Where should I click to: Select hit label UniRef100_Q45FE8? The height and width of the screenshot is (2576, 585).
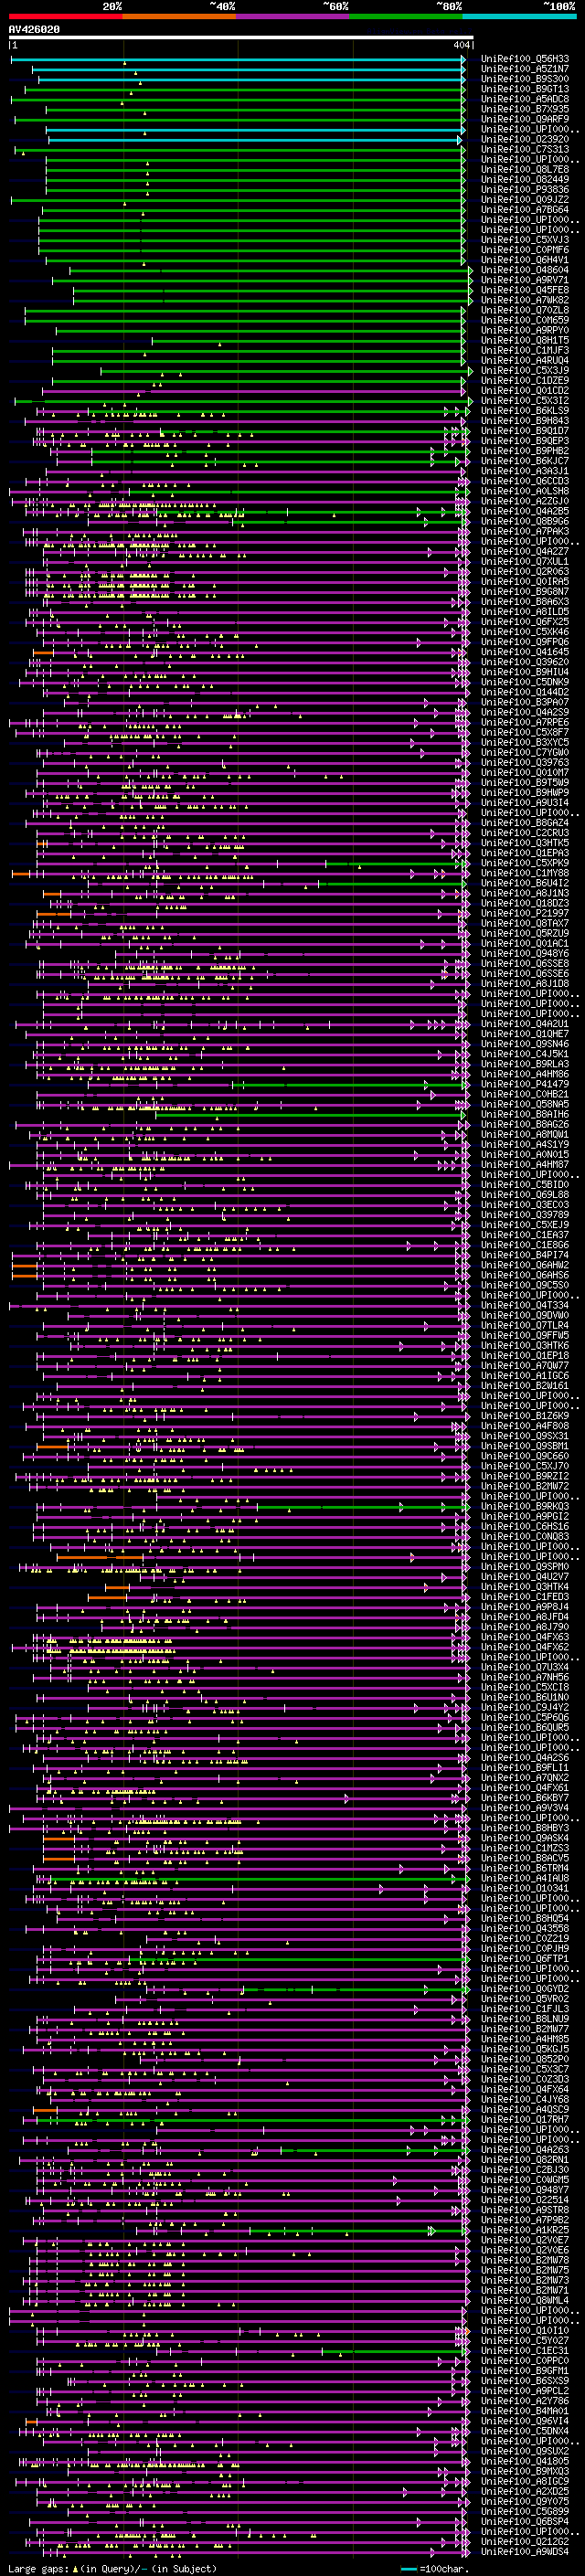tap(525, 290)
